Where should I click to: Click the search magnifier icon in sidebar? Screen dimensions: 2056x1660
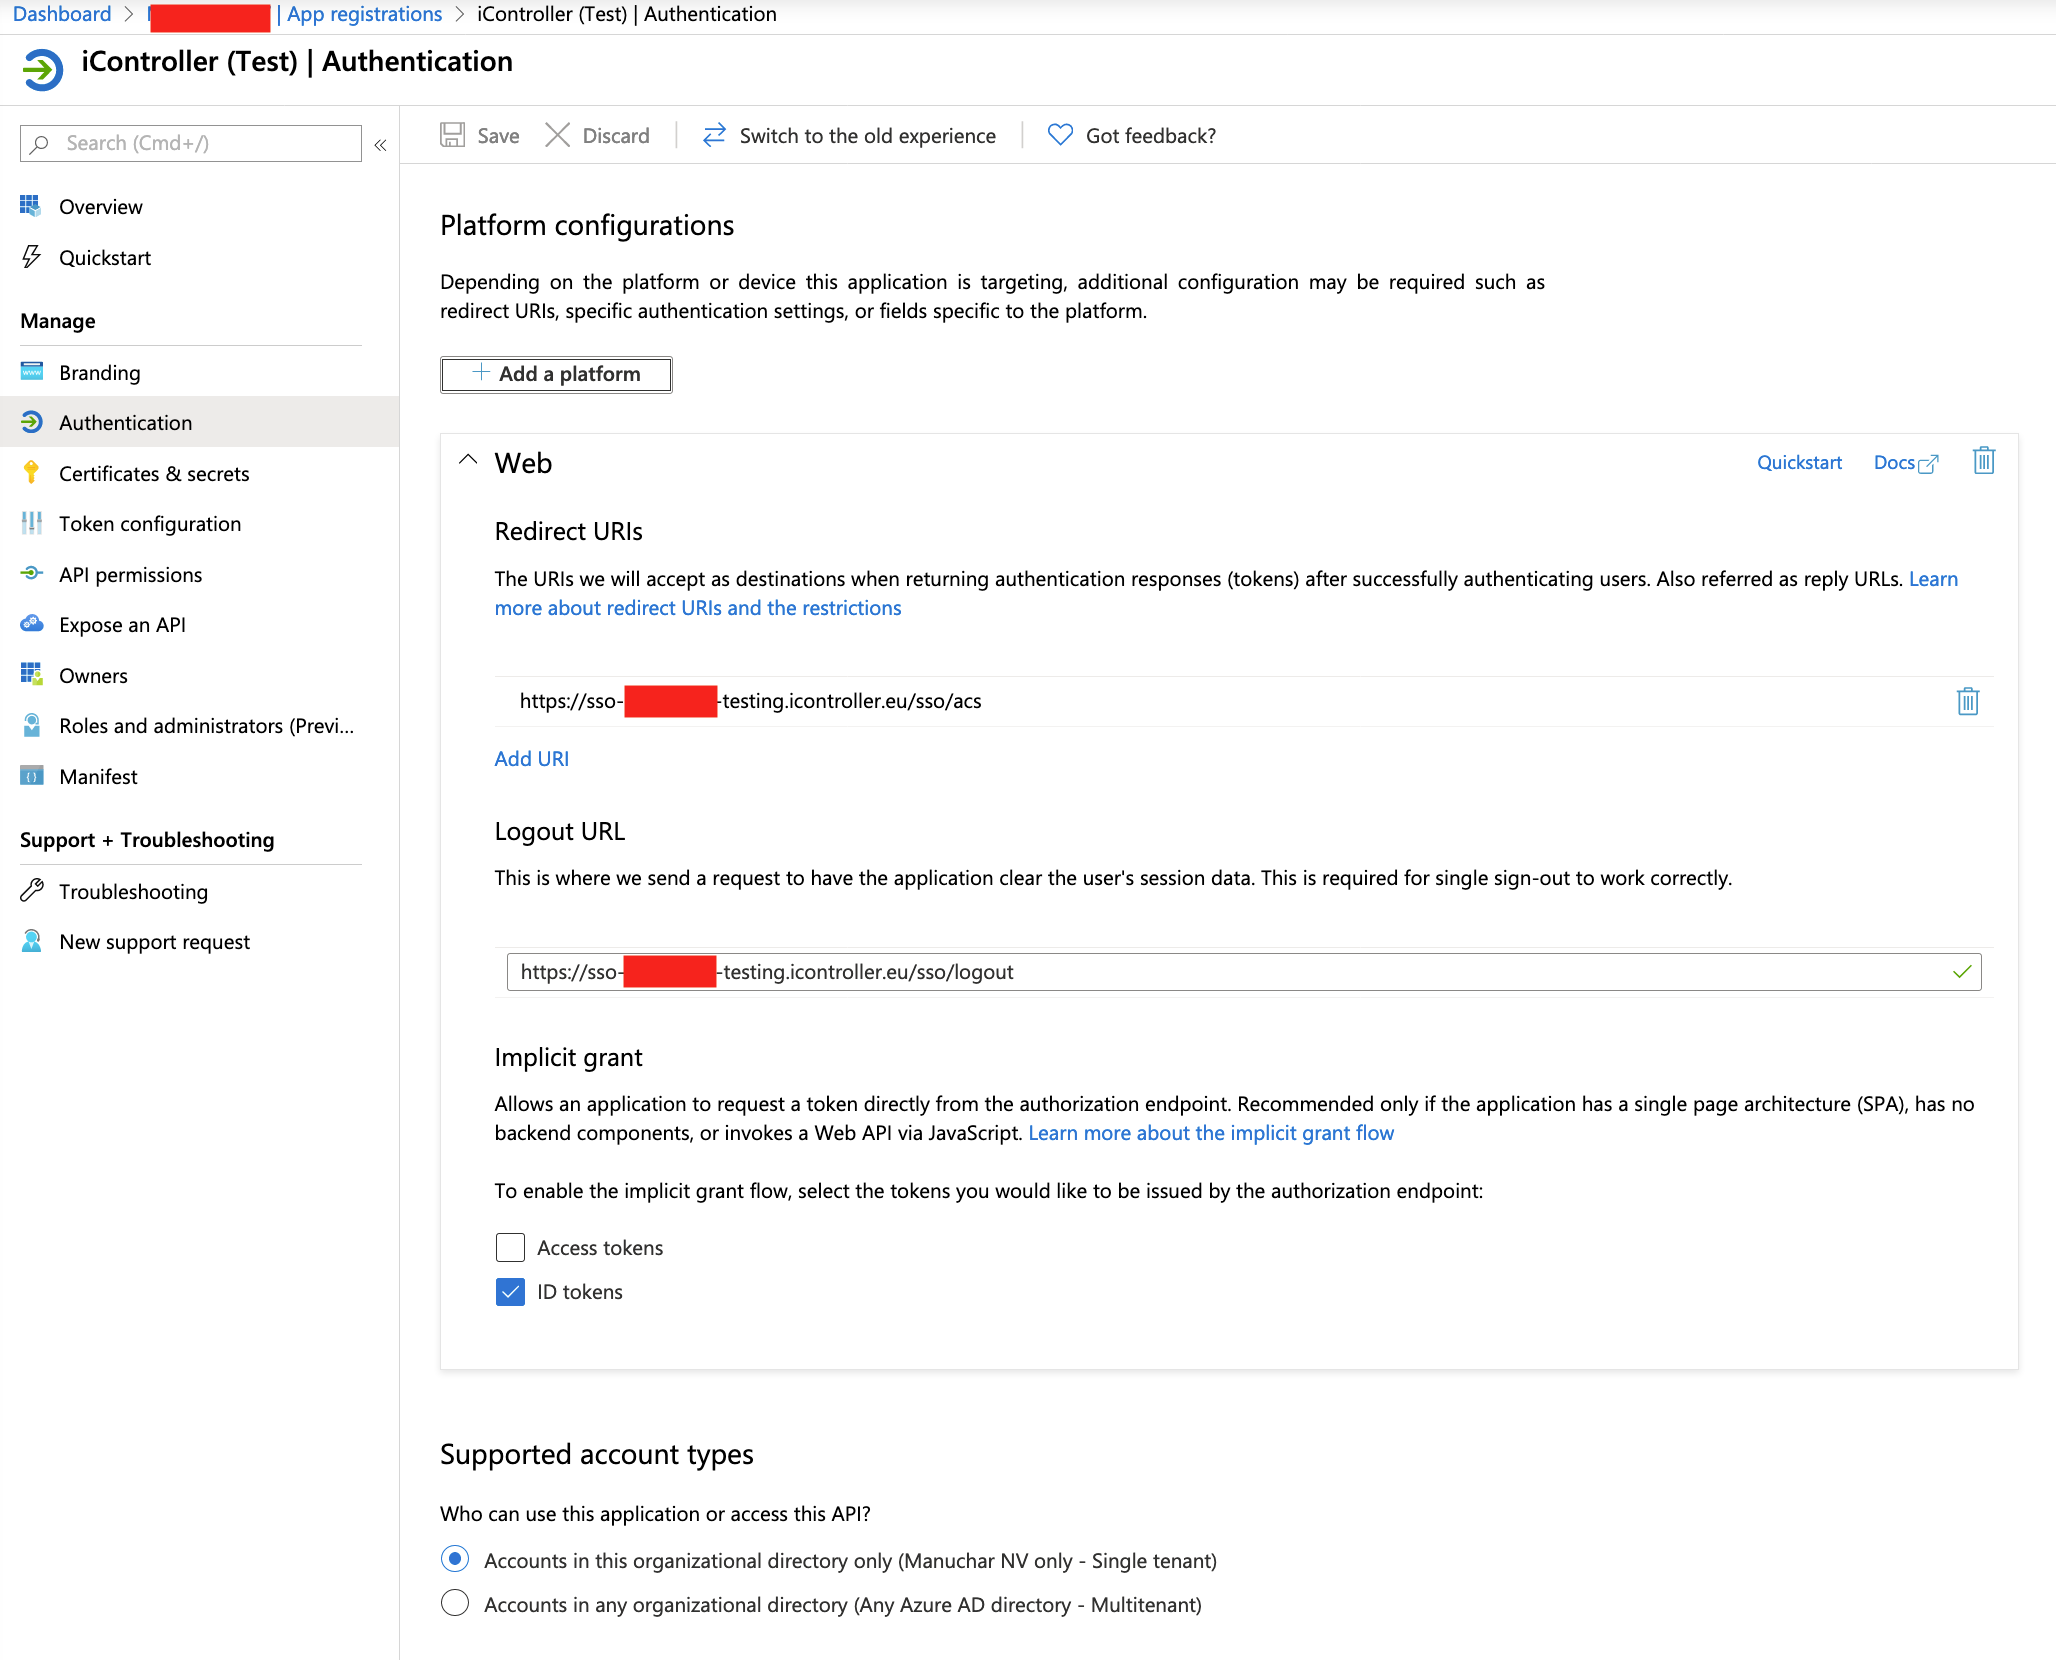tap(39, 143)
